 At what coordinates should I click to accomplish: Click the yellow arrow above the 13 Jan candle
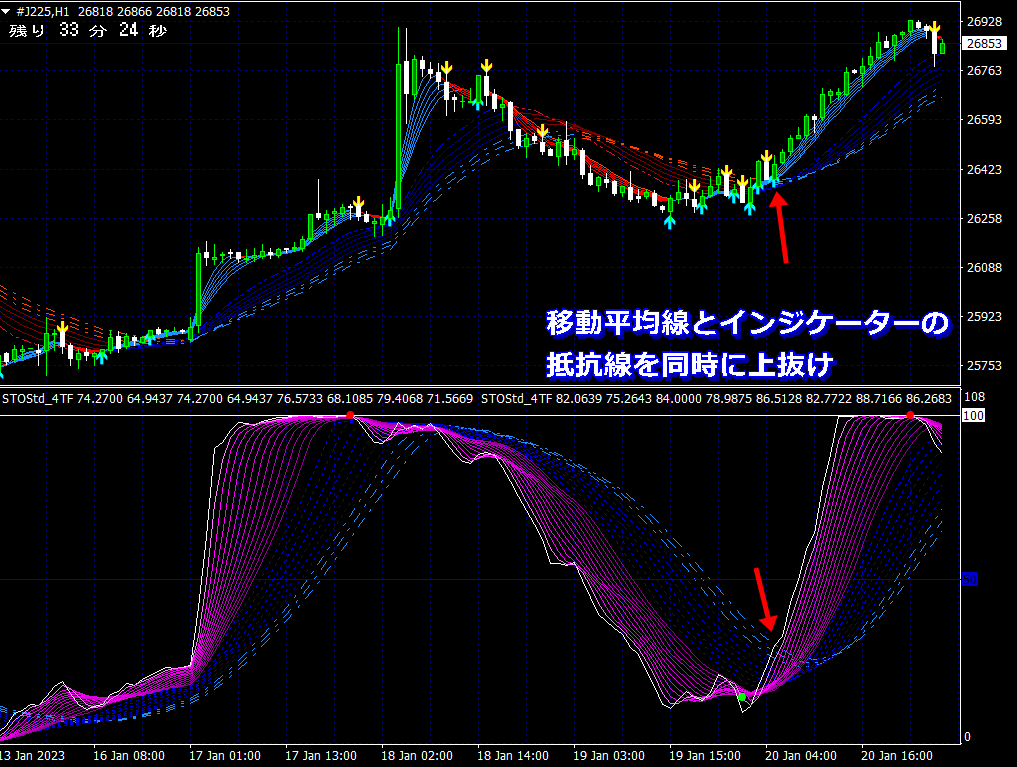click(x=62, y=328)
